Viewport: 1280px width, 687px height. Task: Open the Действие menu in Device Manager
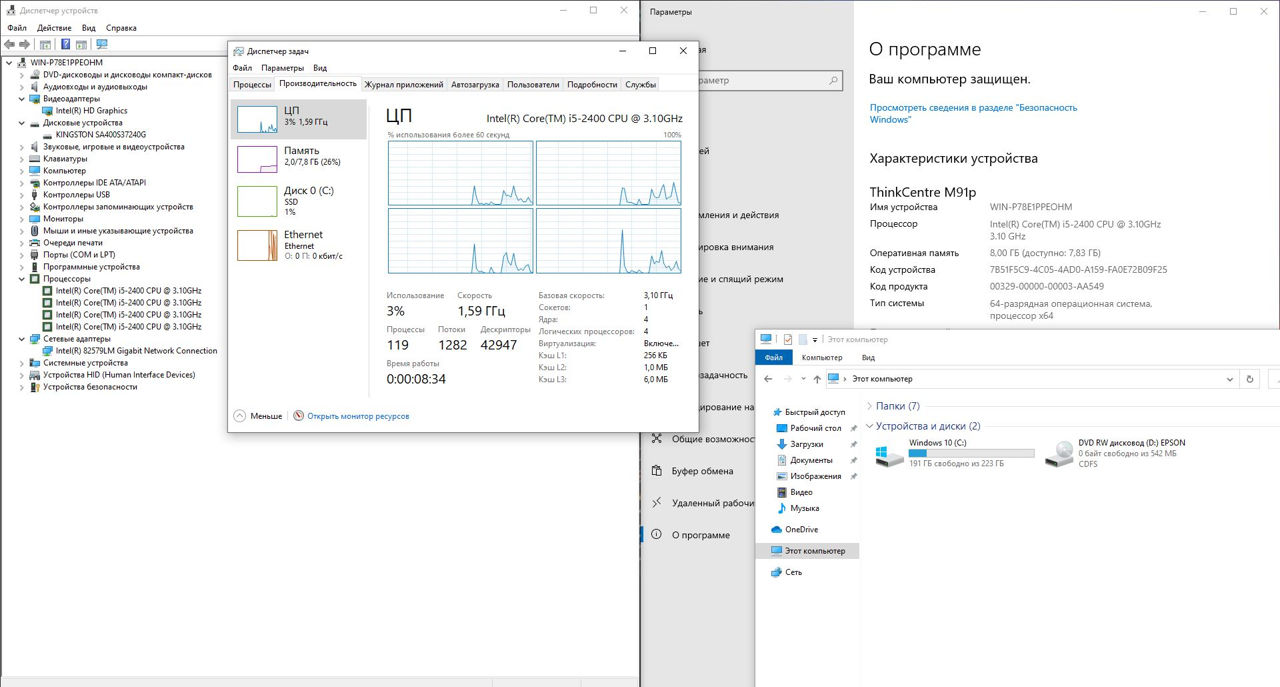[54, 28]
